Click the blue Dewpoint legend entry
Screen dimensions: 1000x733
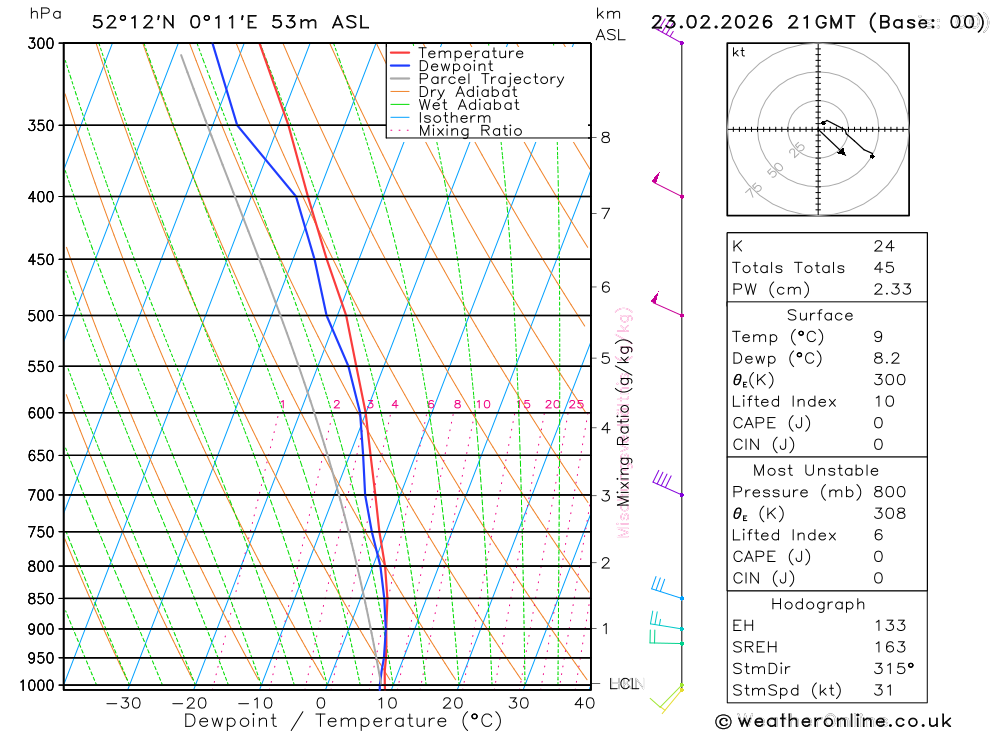[441, 66]
